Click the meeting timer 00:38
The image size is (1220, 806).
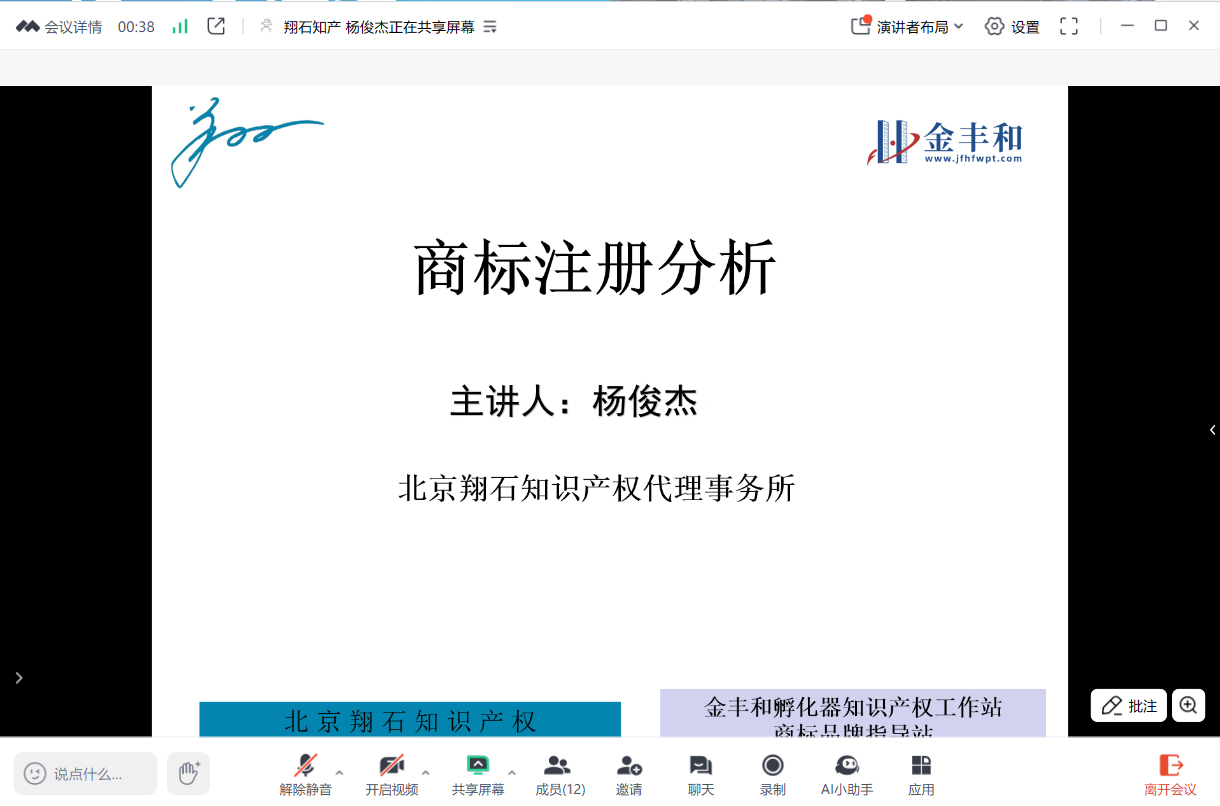click(x=136, y=27)
